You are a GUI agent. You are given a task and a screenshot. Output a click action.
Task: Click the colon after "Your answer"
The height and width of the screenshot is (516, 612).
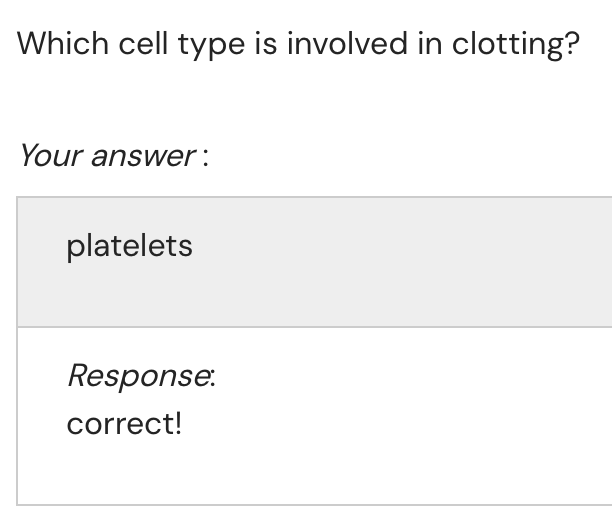click(x=205, y=158)
